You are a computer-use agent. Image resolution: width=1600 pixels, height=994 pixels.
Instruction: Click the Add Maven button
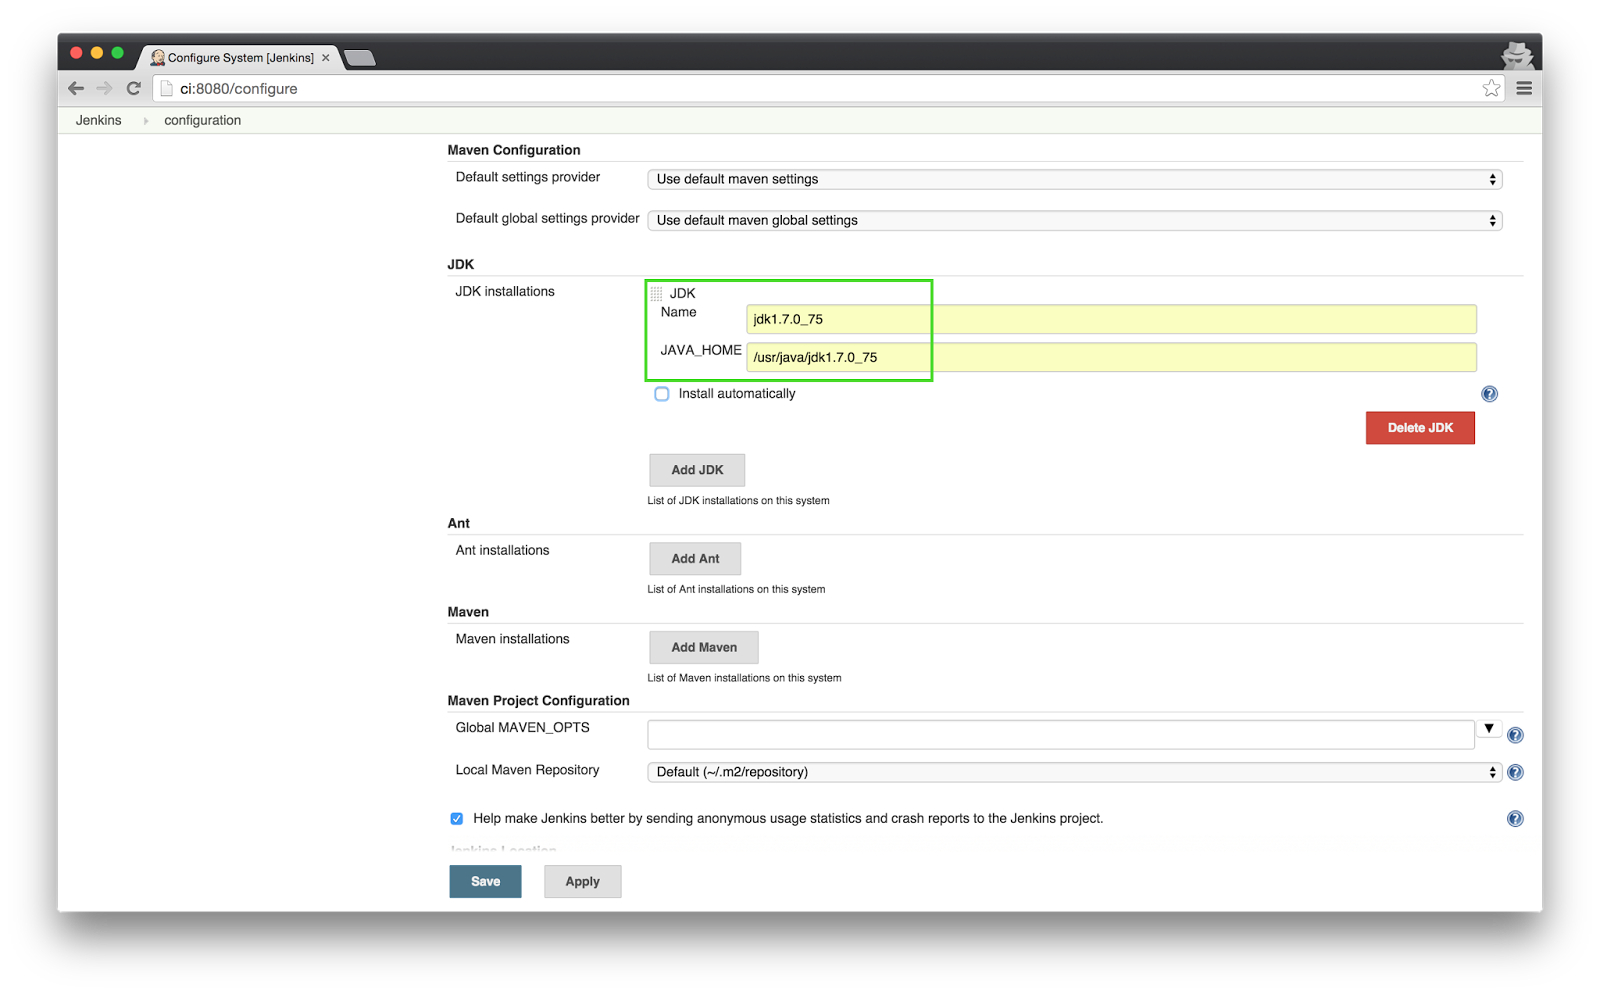704,647
